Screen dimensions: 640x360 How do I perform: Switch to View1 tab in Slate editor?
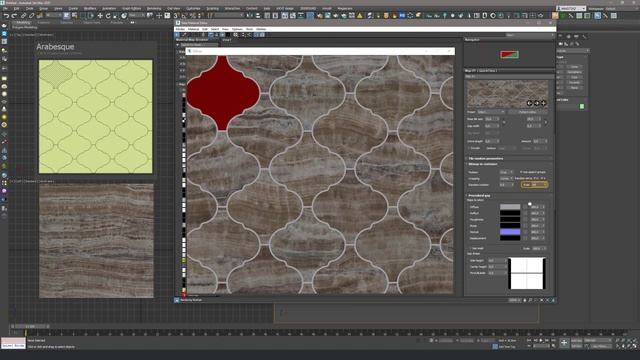[x=227, y=40]
